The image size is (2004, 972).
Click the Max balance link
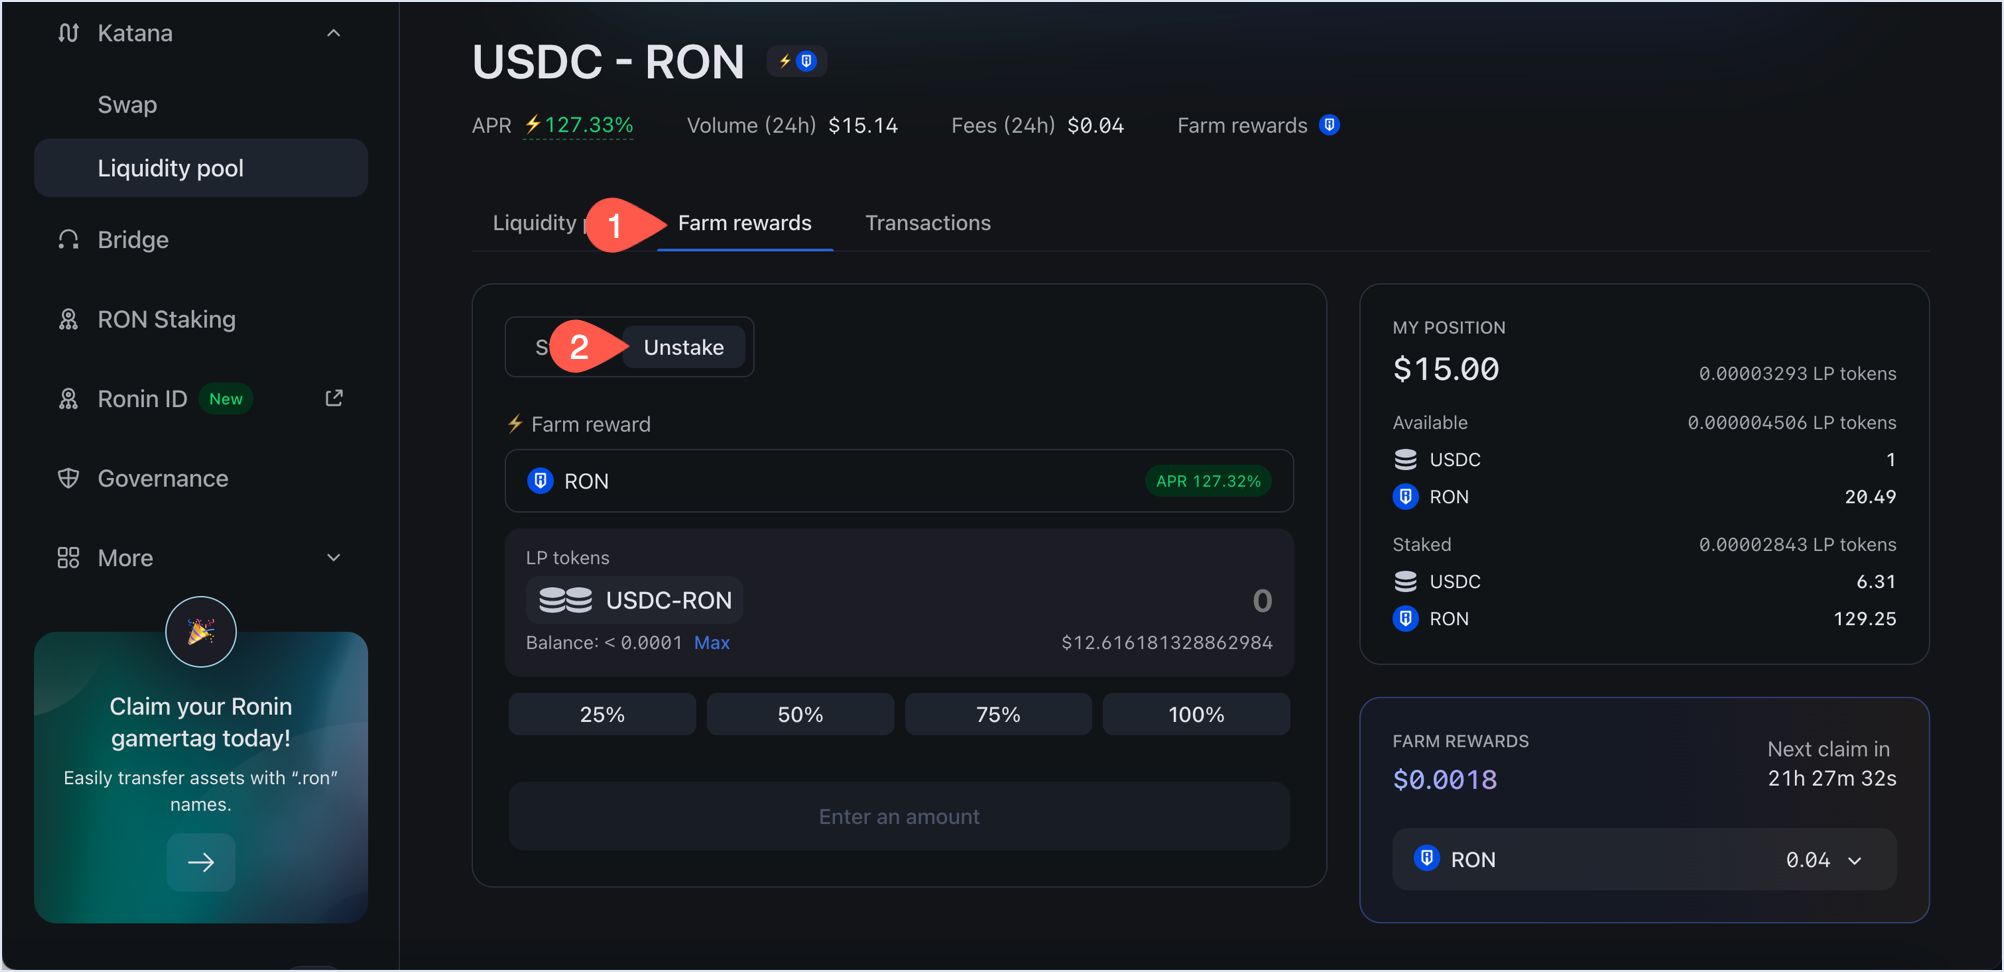711,643
